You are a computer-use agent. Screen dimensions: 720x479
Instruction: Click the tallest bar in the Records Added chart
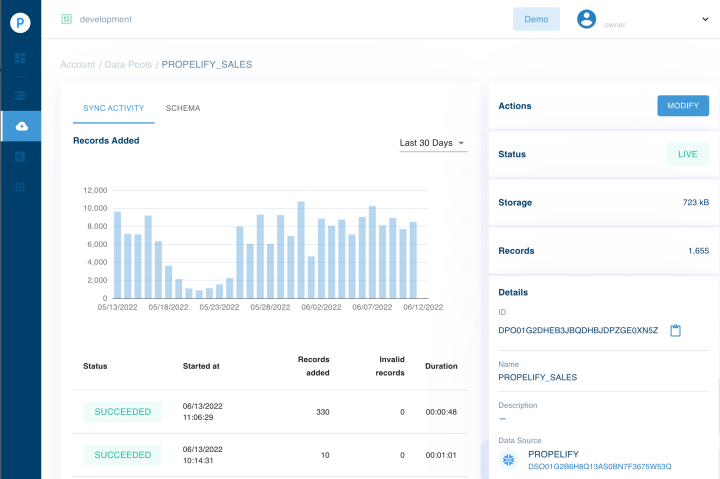[301, 250]
